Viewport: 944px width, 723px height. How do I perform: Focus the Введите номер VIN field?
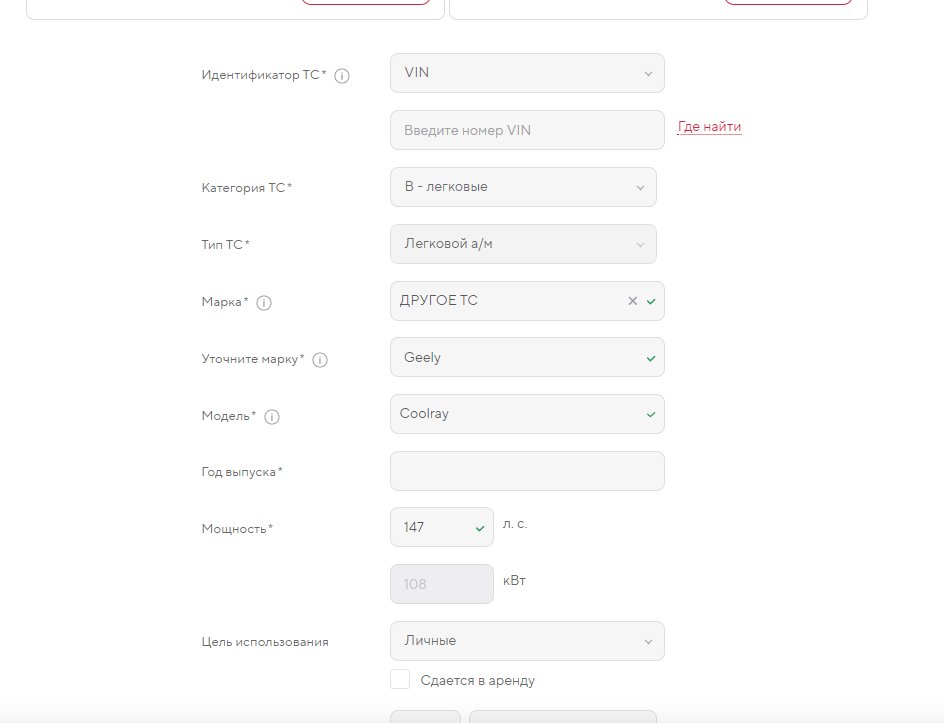click(527, 130)
